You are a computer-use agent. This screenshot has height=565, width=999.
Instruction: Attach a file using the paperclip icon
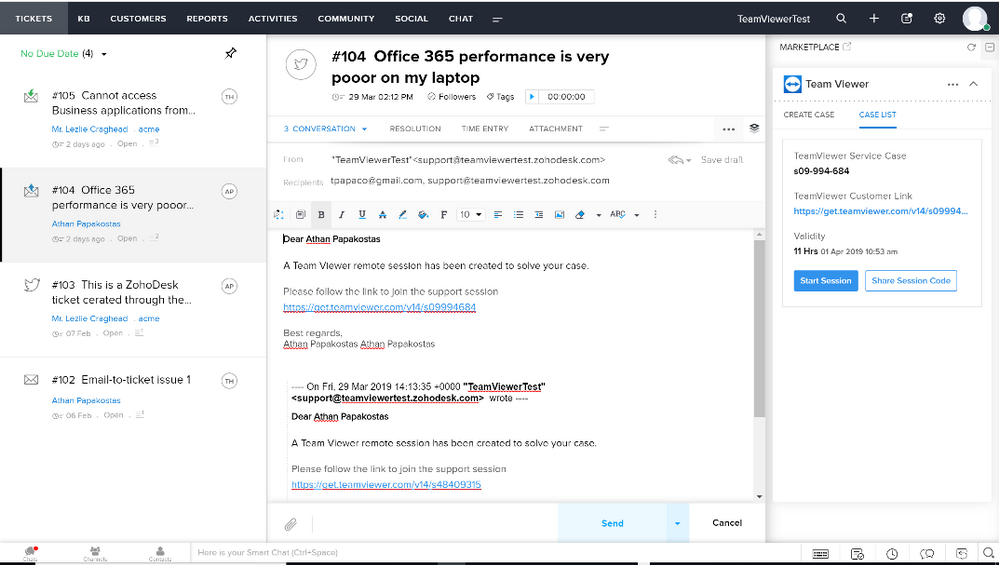pyautogui.click(x=291, y=524)
